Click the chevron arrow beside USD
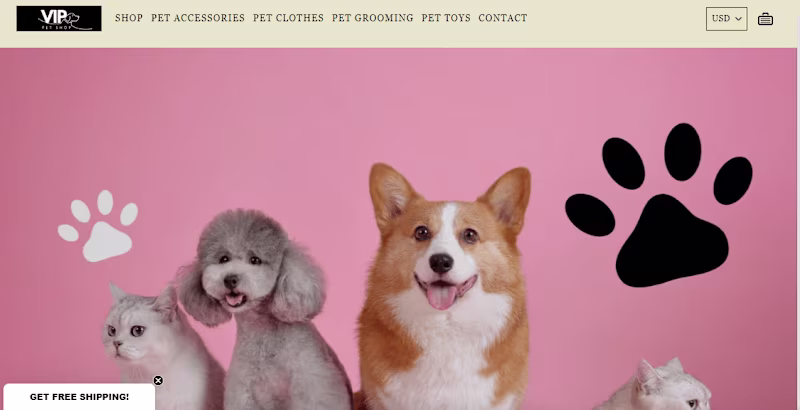Screen dimensions: 800x410 [738, 19]
